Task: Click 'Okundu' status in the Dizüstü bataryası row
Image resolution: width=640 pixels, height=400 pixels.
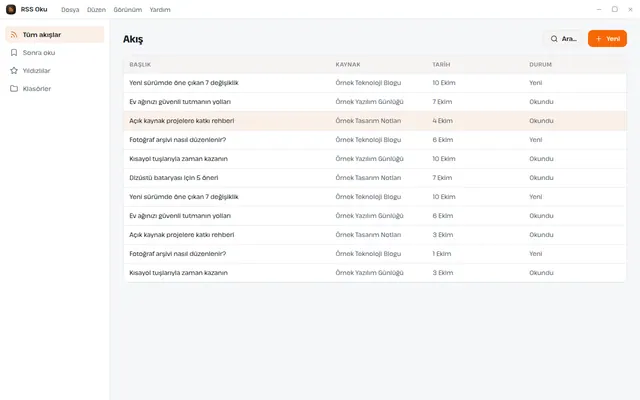Action: 541,178
